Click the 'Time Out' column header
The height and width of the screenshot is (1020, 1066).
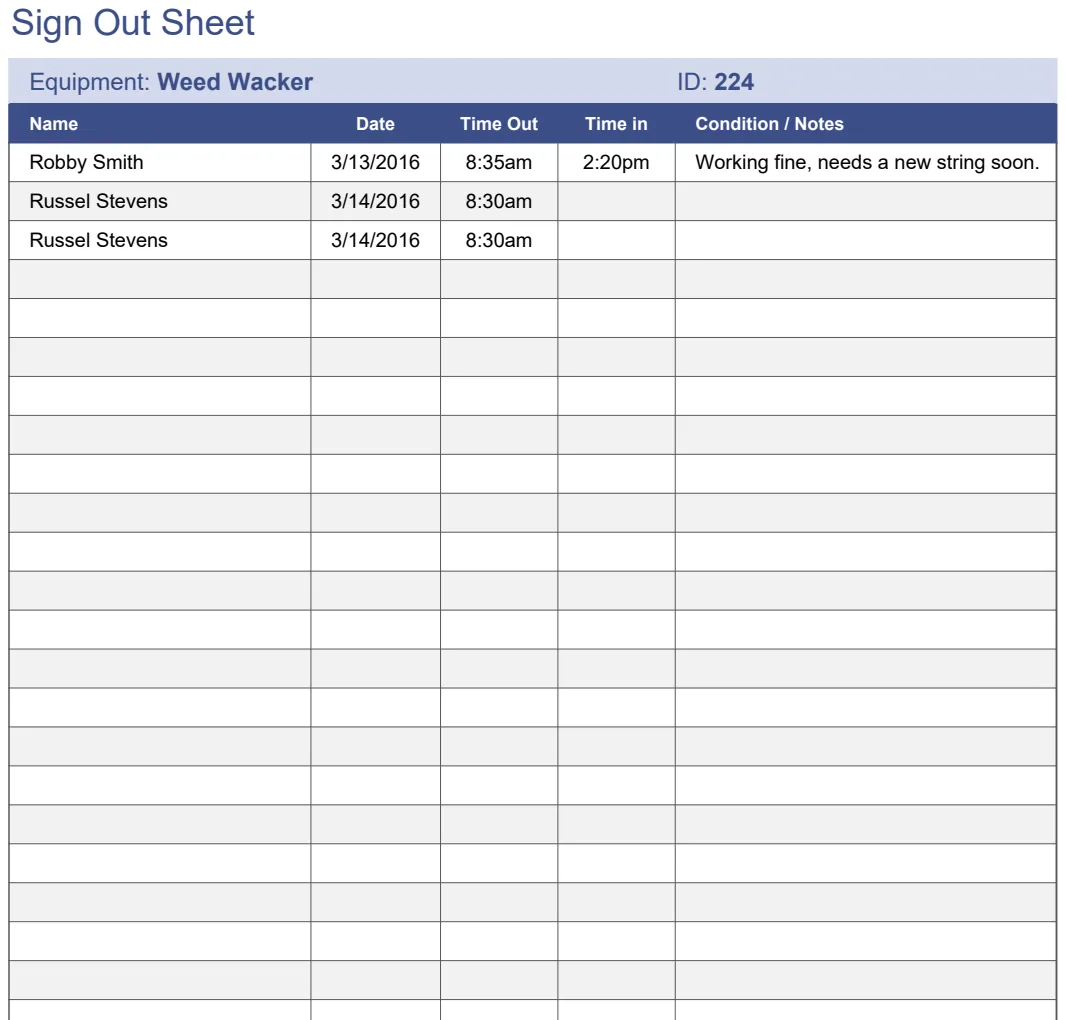pyautogui.click(x=498, y=124)
